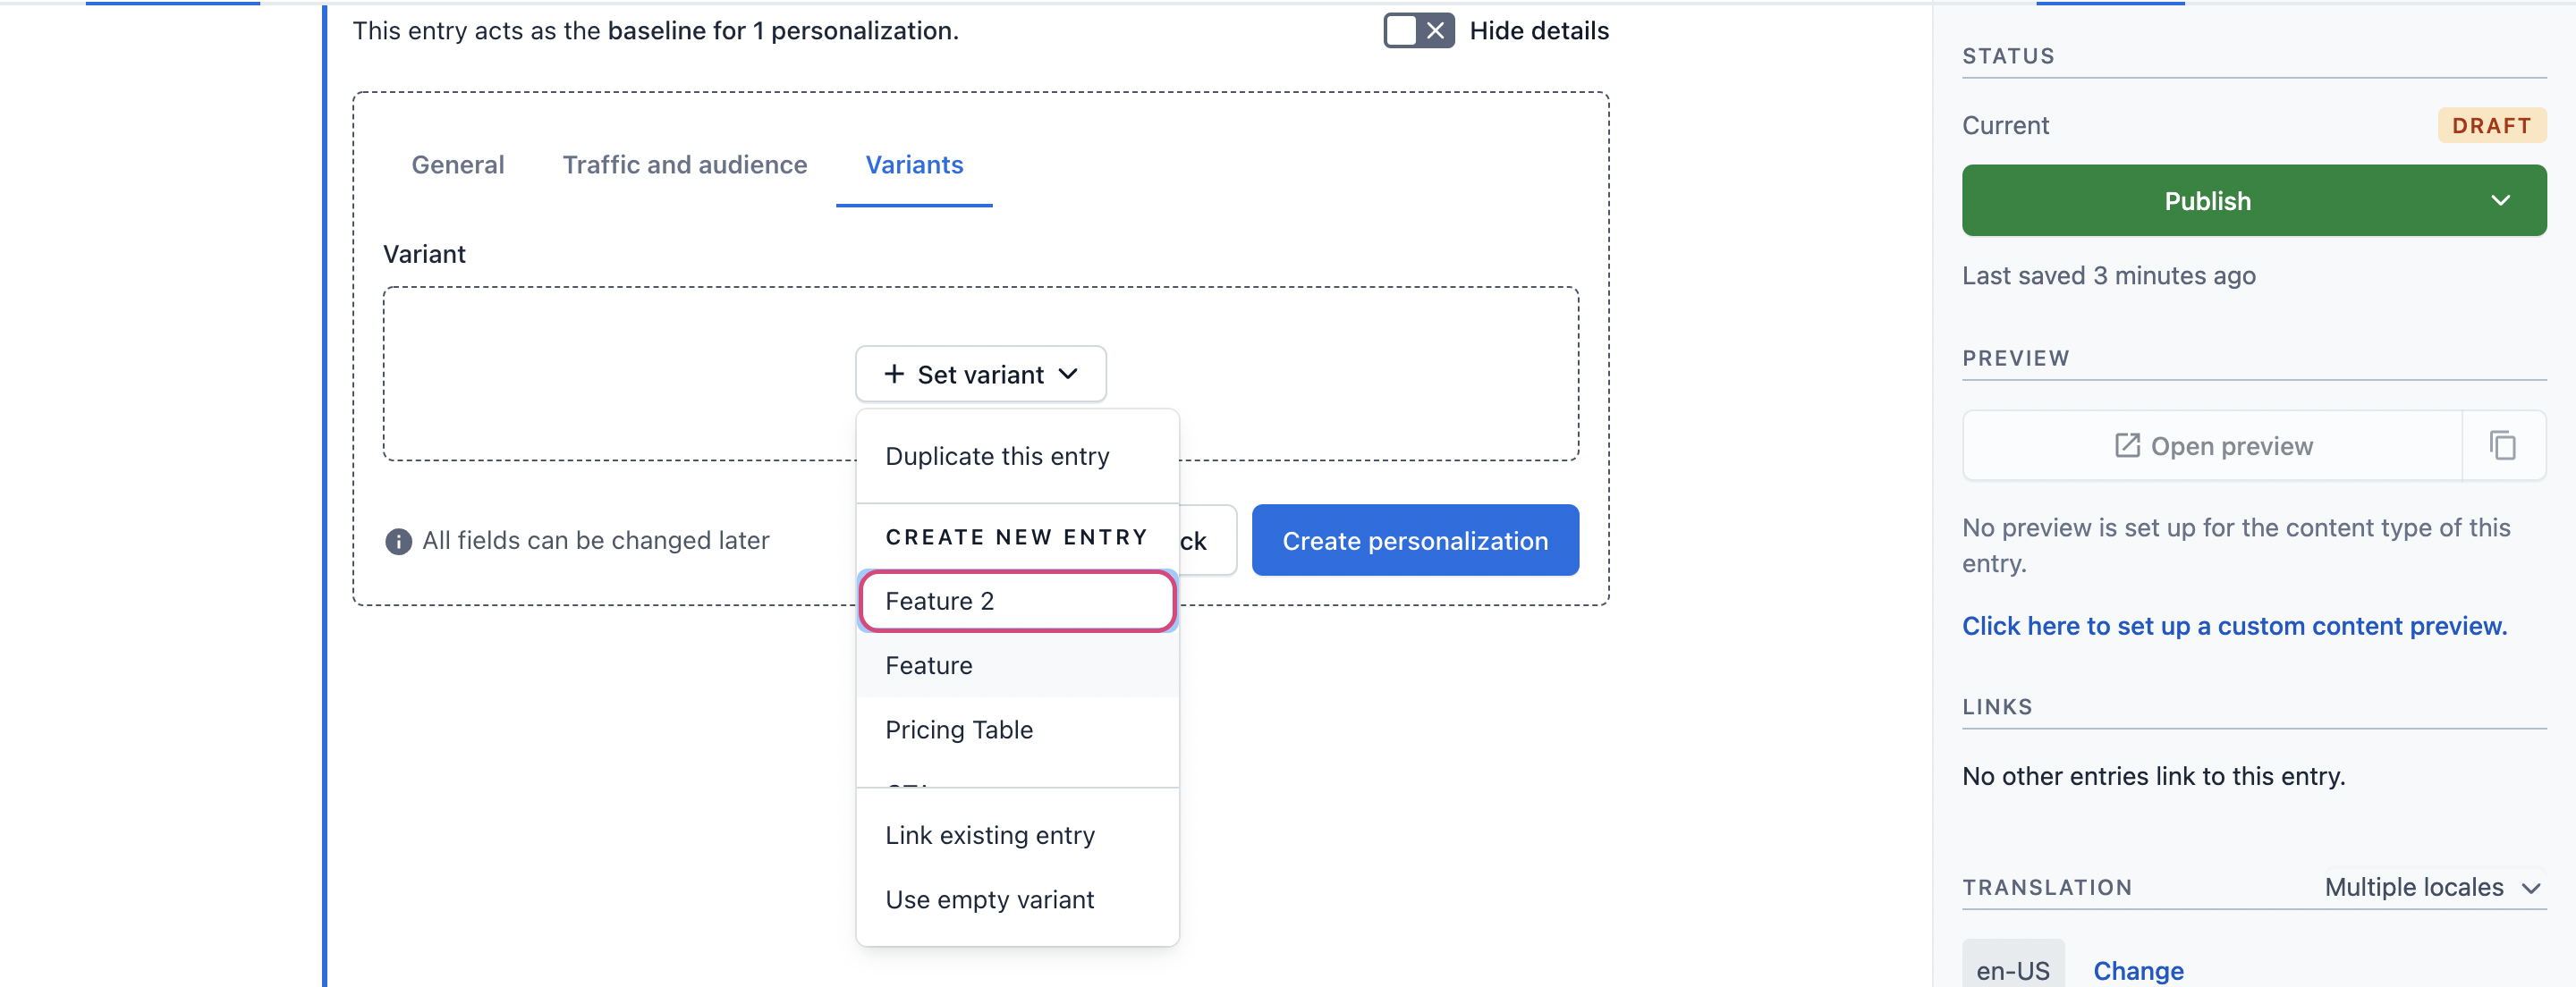Open the Multiple locales dropdown

(2432, 887)
